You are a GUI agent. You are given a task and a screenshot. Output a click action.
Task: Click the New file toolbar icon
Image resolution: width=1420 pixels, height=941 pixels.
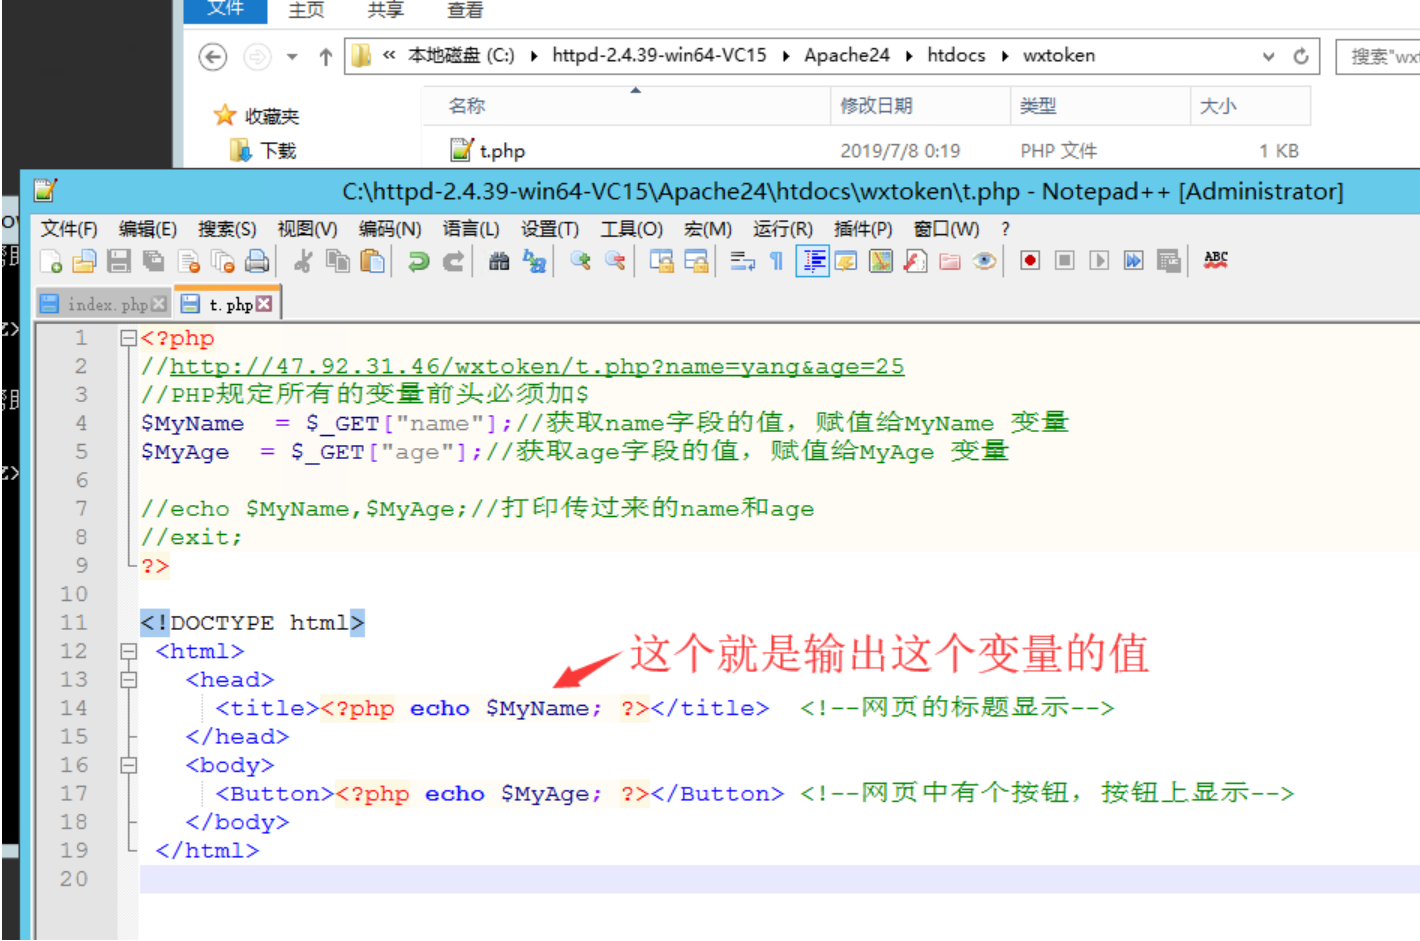click(51, 262)
